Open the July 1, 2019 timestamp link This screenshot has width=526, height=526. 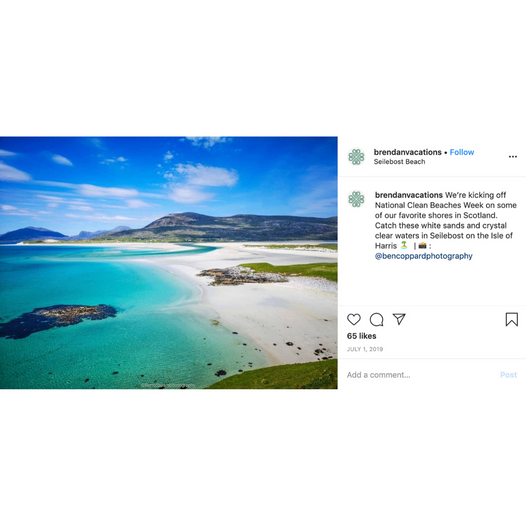click(x=365, y=349)
